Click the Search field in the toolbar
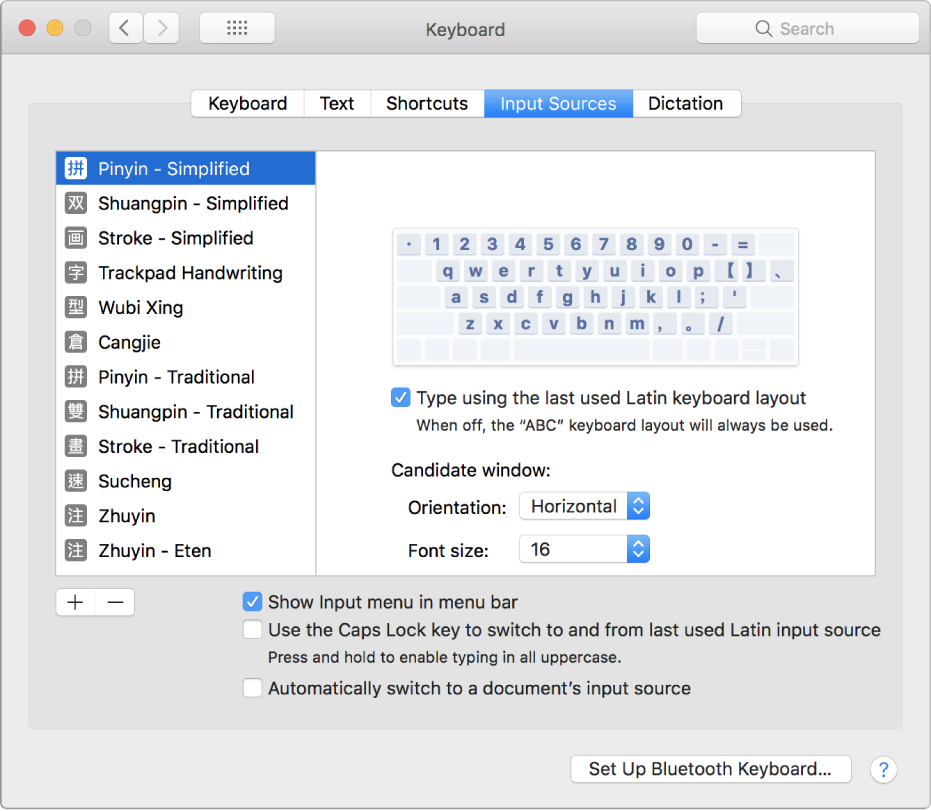 (807, 29)
